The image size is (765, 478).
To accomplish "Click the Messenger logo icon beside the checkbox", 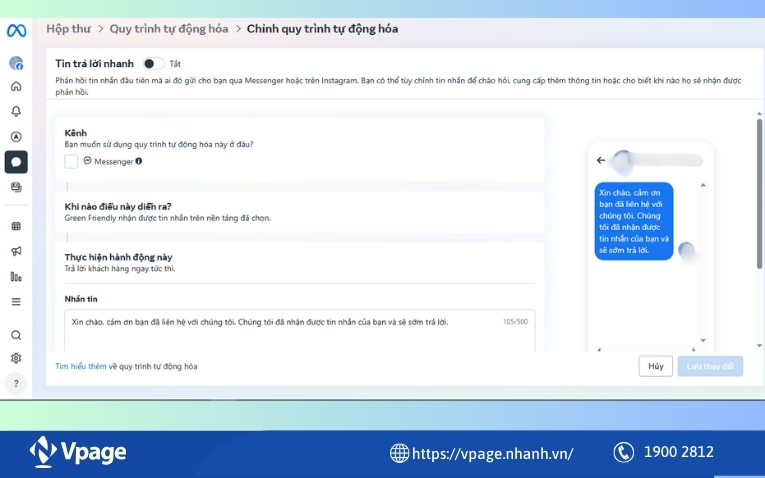I will coord(87,160).
